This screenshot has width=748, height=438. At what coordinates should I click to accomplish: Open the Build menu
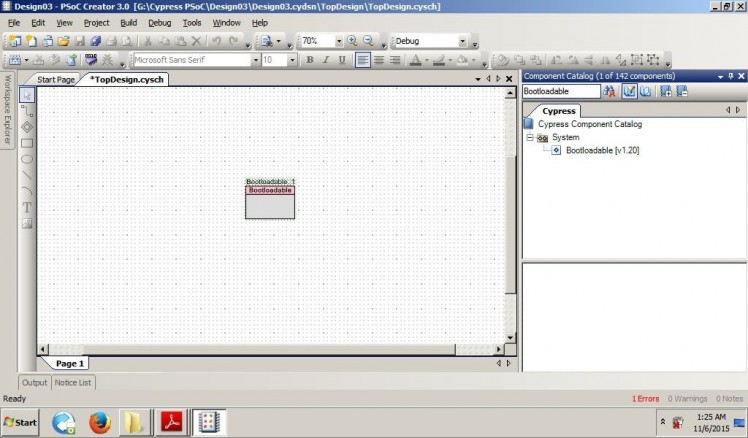pyautogui.click(x=128, y=23)
